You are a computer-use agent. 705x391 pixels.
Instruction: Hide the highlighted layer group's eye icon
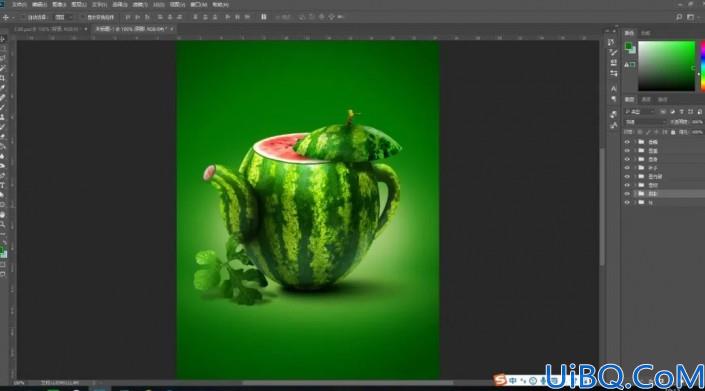click(627, 194)
